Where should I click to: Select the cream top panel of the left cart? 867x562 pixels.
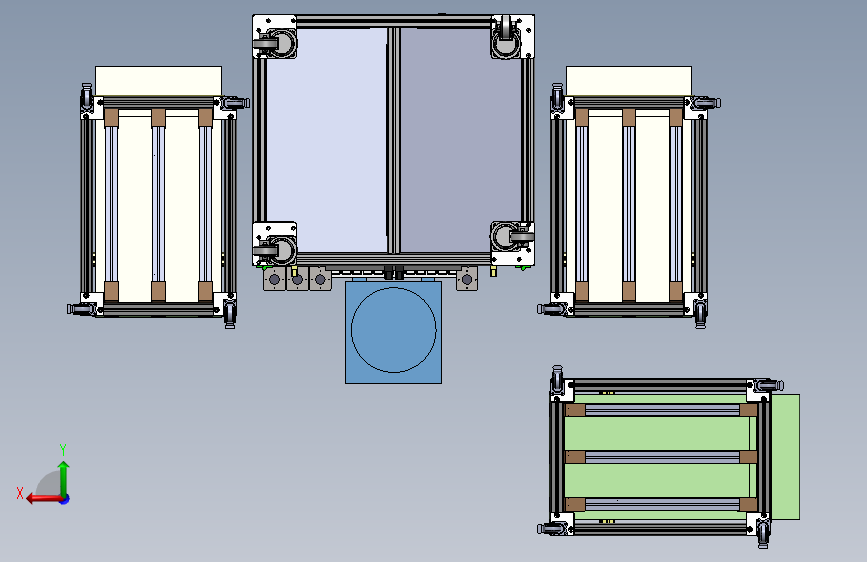[158, 81]
